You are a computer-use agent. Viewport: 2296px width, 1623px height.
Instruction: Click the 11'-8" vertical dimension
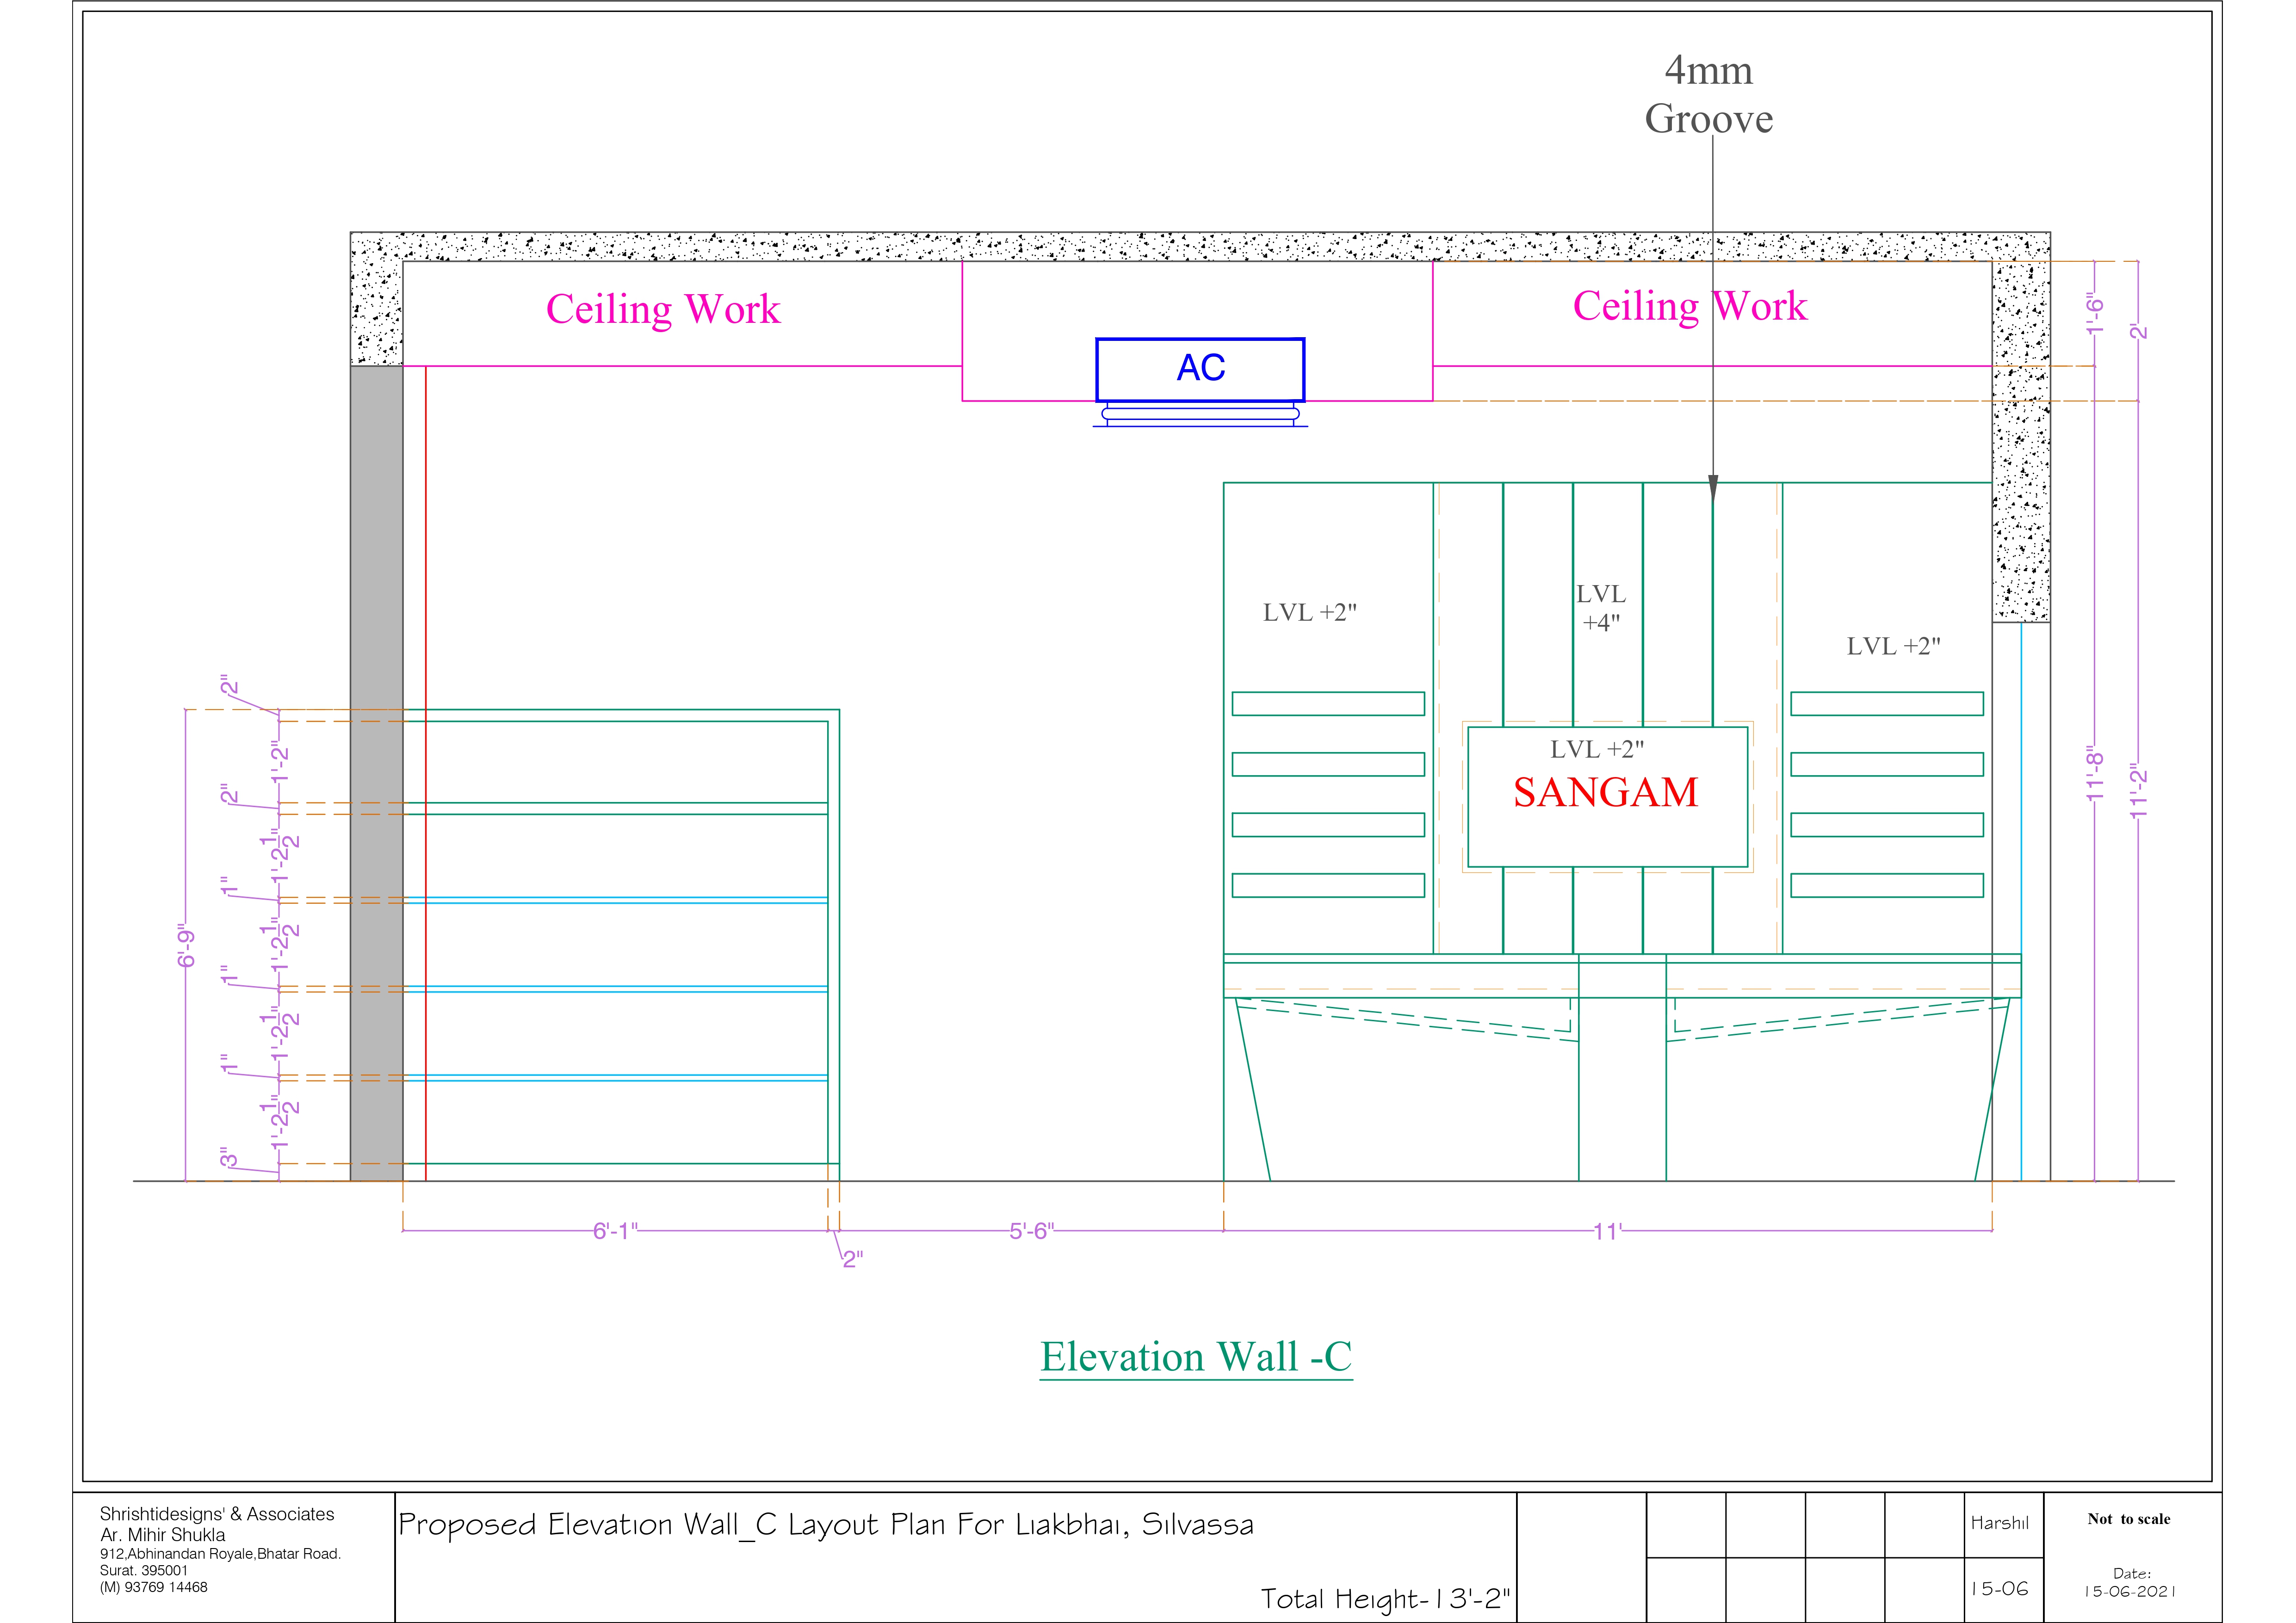click(x=2095, y=774)
